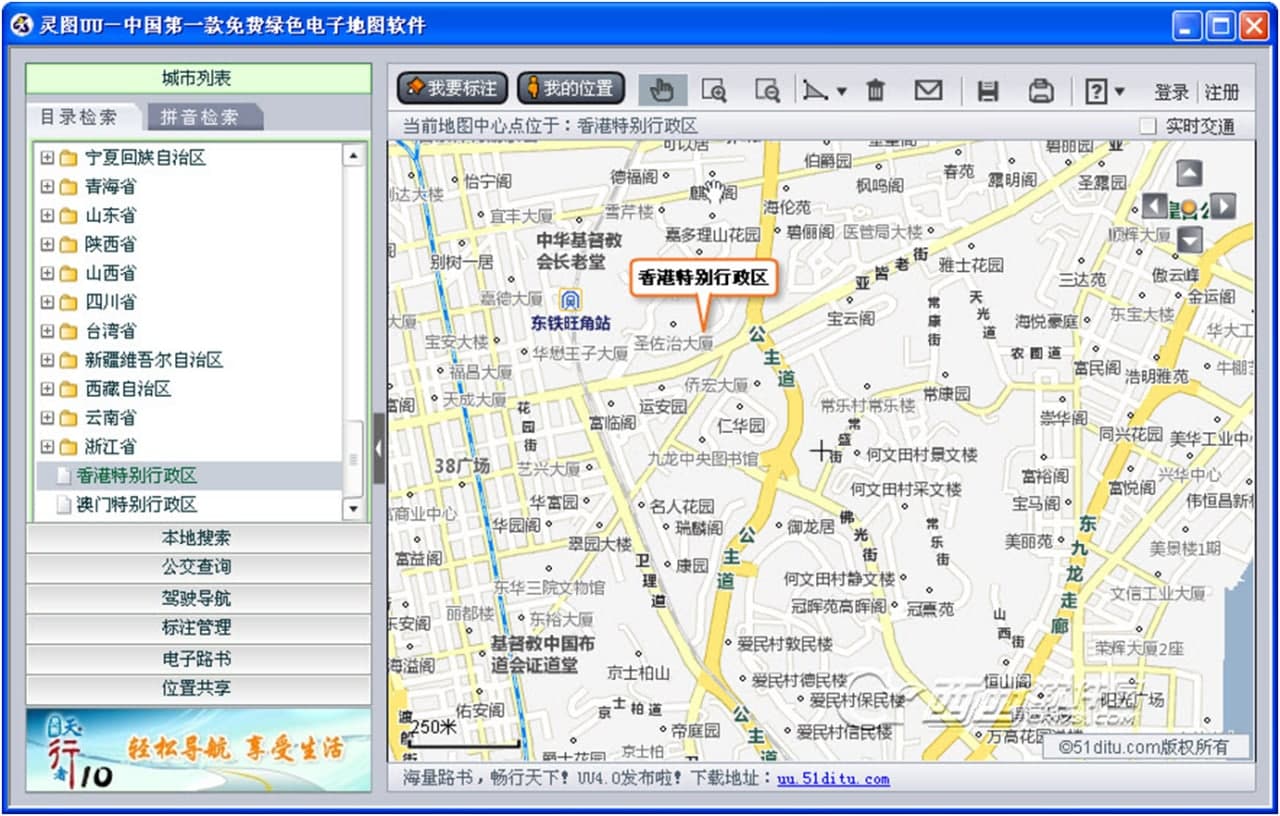The height and width of the screenshot is (816, 1280).
Task: Print the map using printer icon
Action: pyautogui.click(x=1041, y=91)
